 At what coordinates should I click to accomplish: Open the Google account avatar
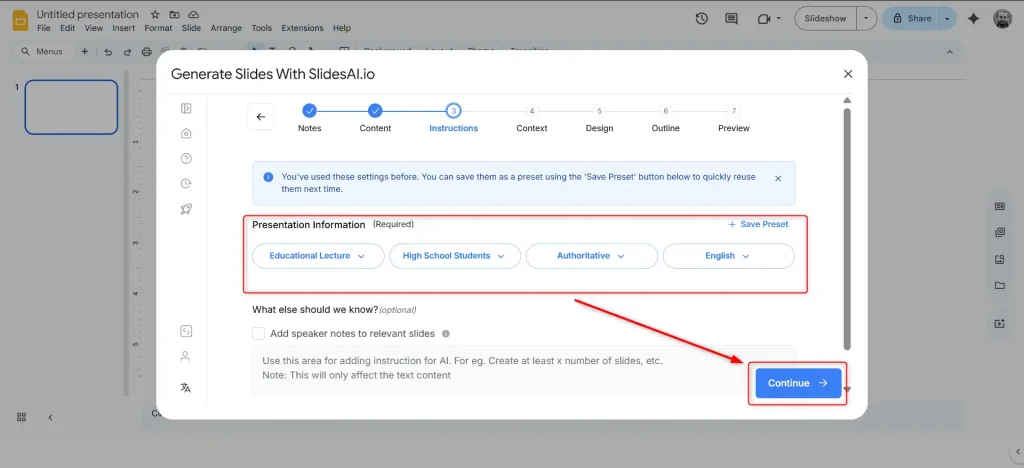click(1002, 19)
